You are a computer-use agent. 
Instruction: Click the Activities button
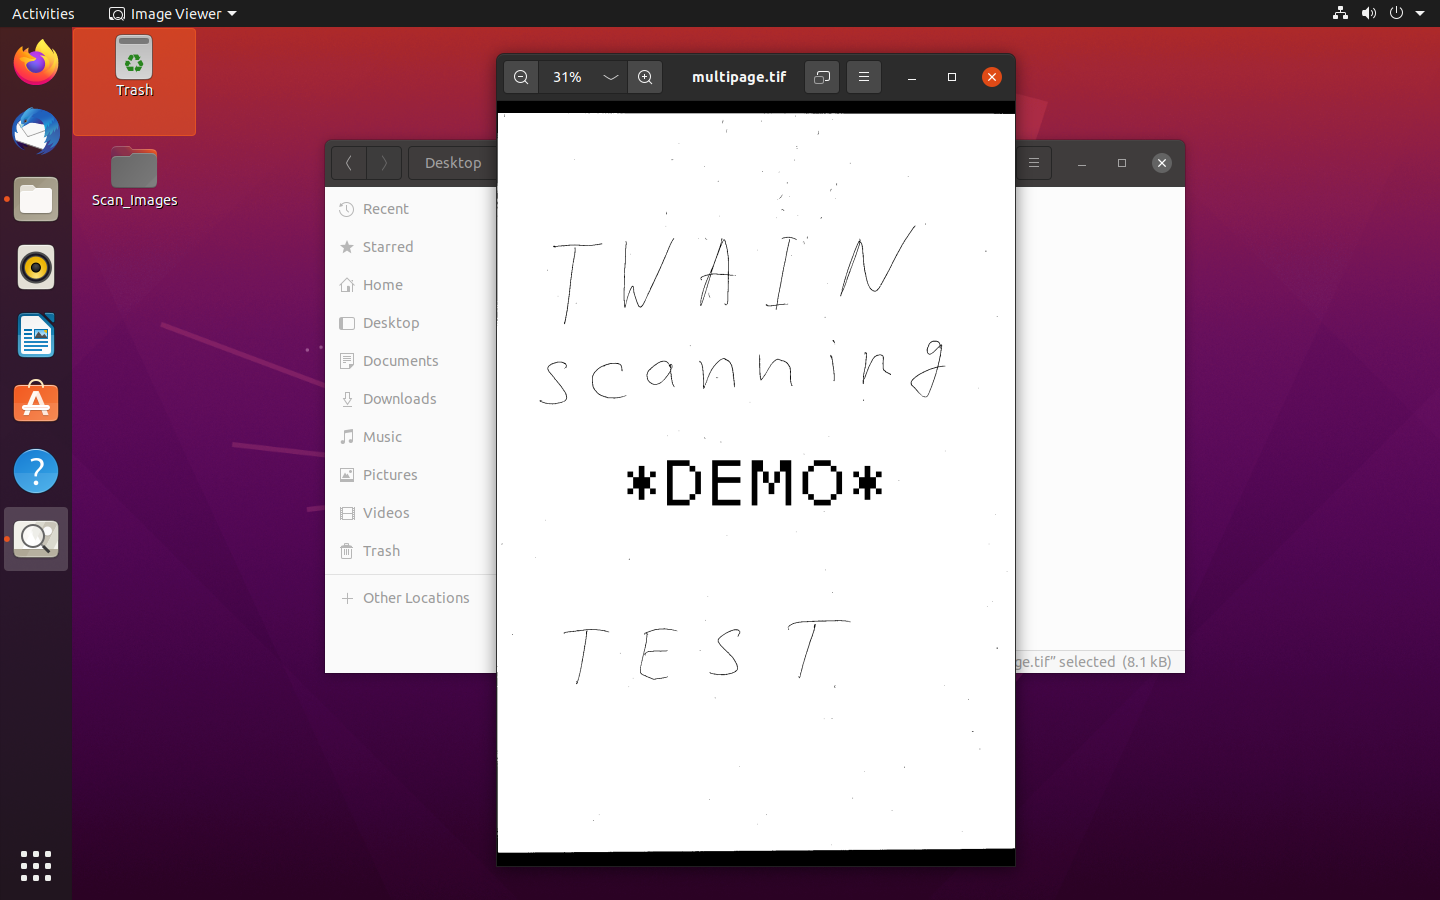point(43,14)
